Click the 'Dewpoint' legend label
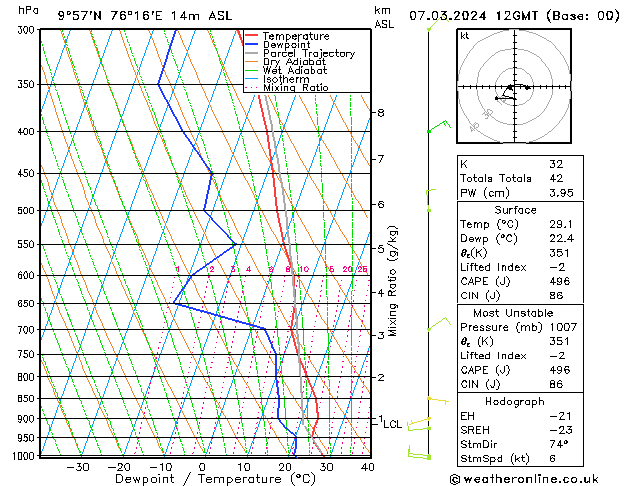Screen dimensions: 629x486 (287, 45)
